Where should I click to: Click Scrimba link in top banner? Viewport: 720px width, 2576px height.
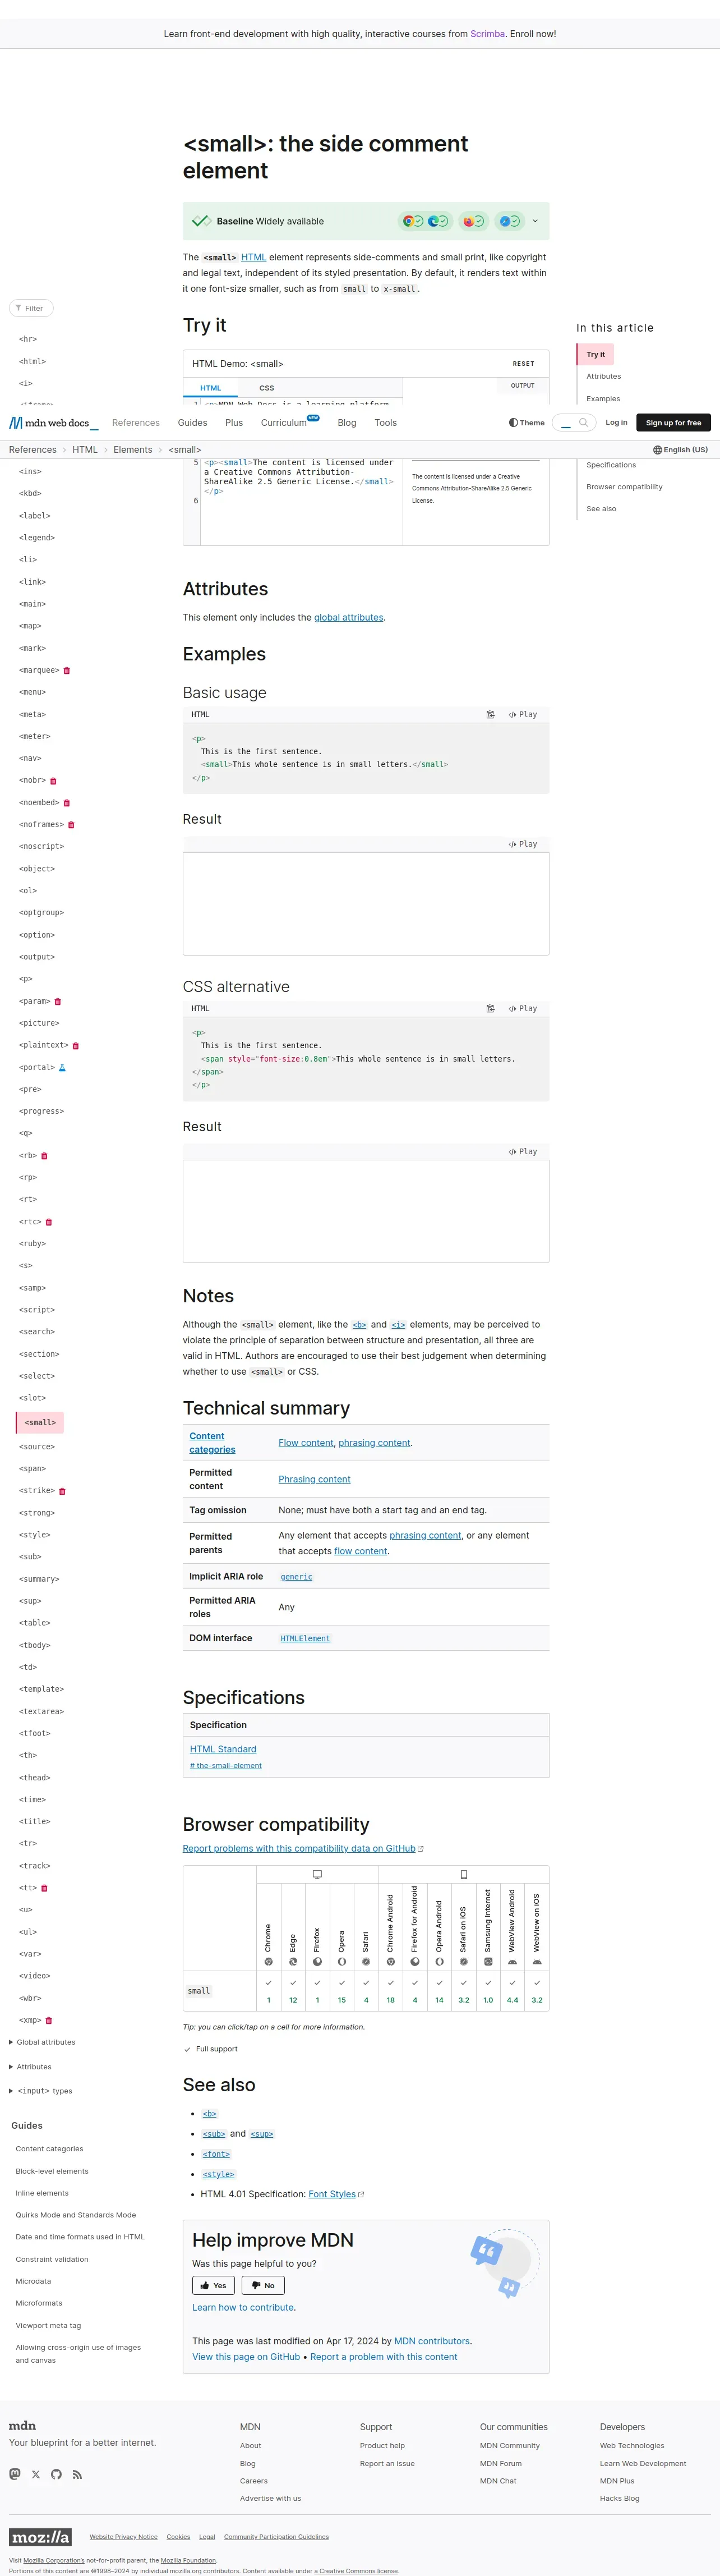tap(488, 34)
